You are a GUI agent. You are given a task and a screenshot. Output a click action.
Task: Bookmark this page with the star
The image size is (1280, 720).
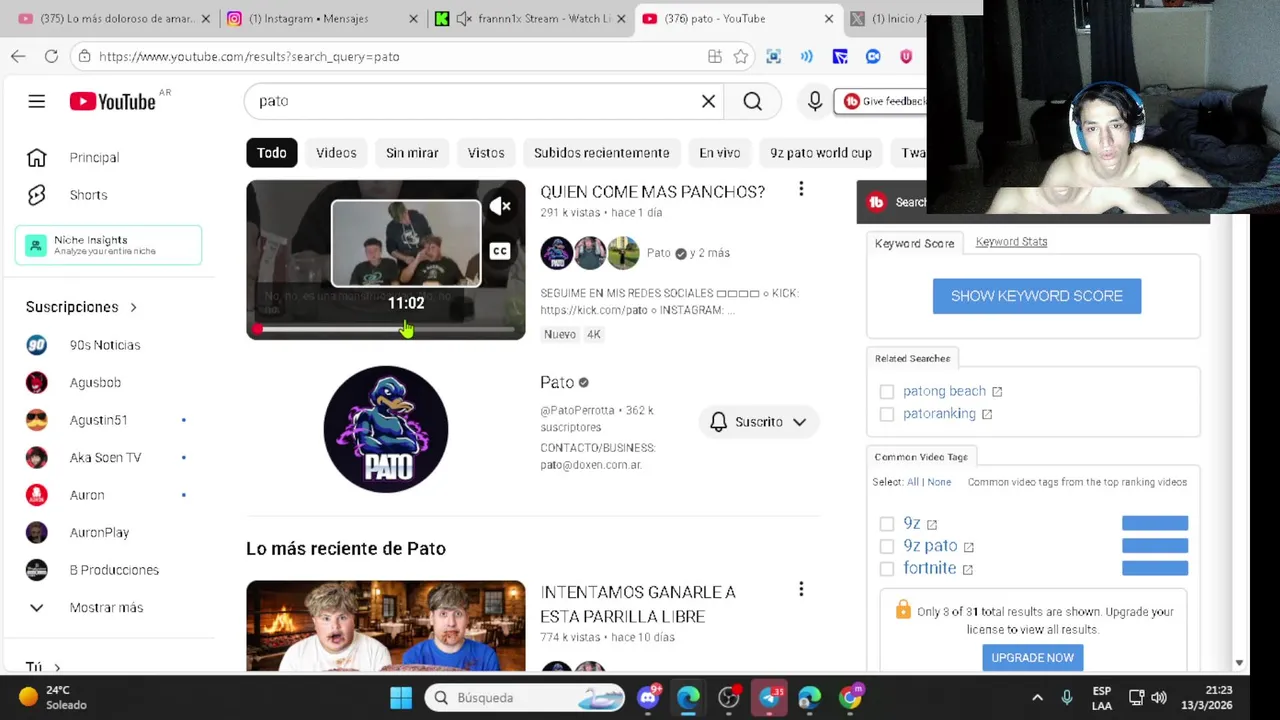741,57
